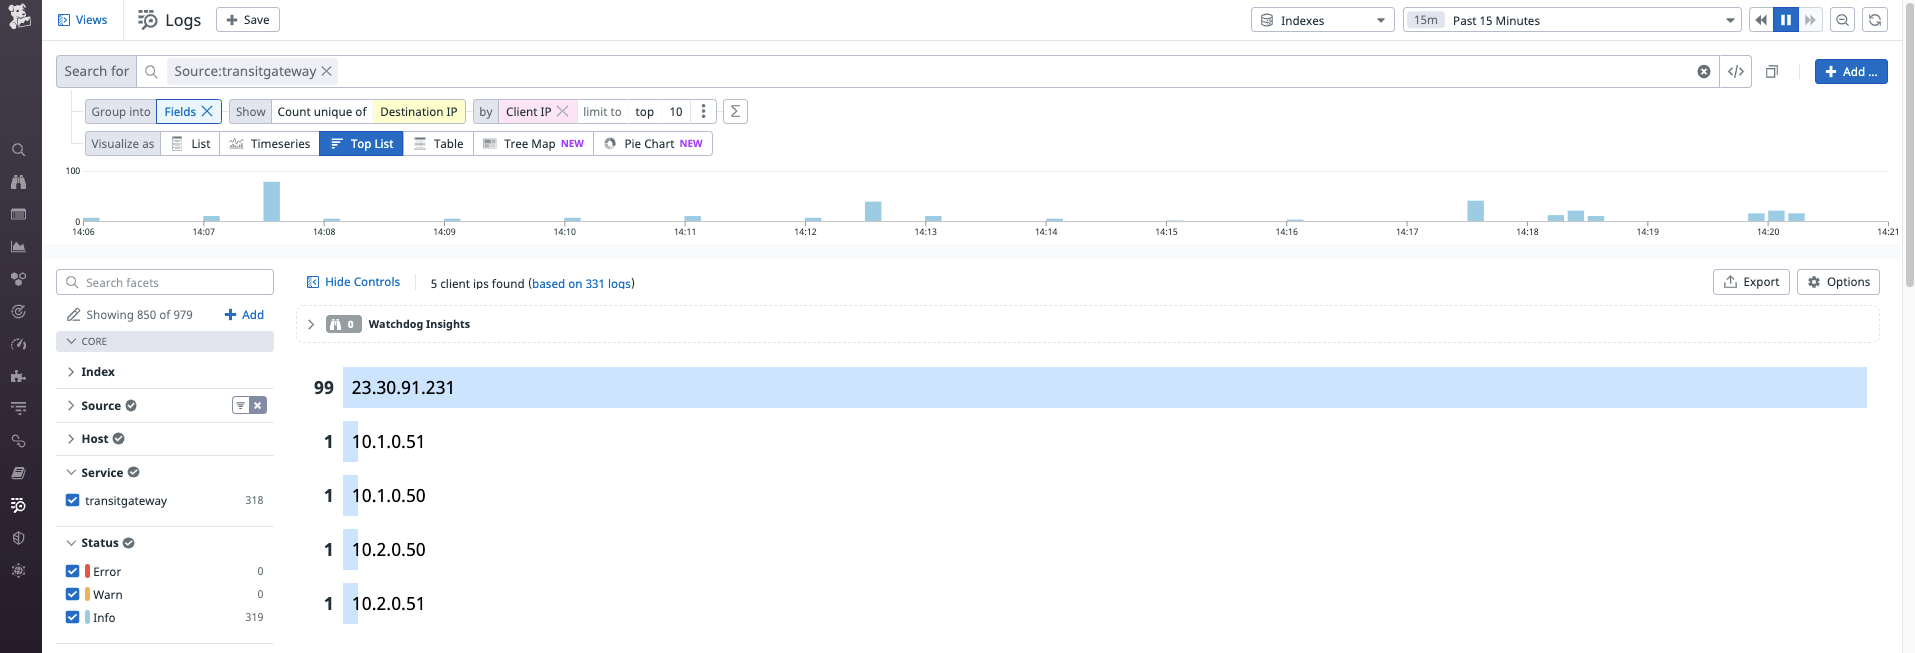
Task: Click the Hide Controls link
Action: (353, 282)
